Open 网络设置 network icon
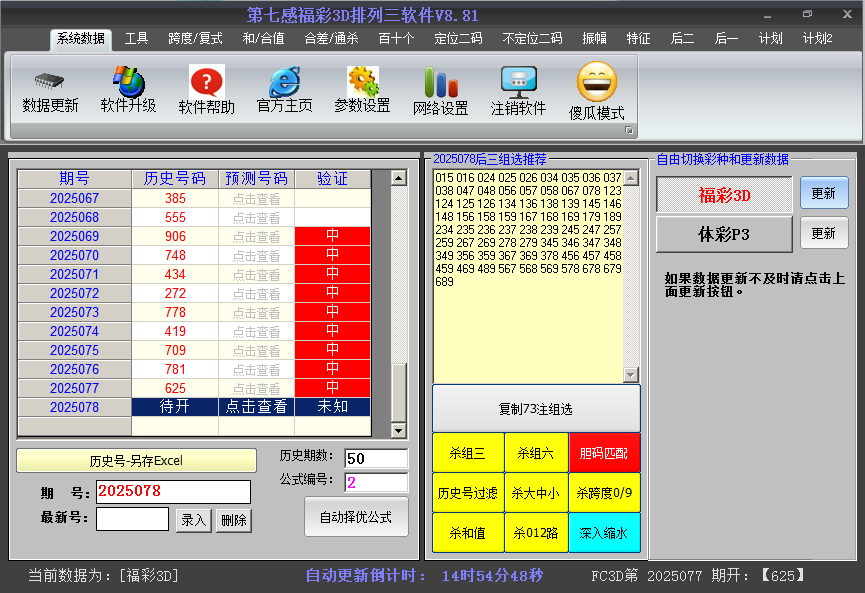Screen dimensions: 865x593 click(441, 83)
